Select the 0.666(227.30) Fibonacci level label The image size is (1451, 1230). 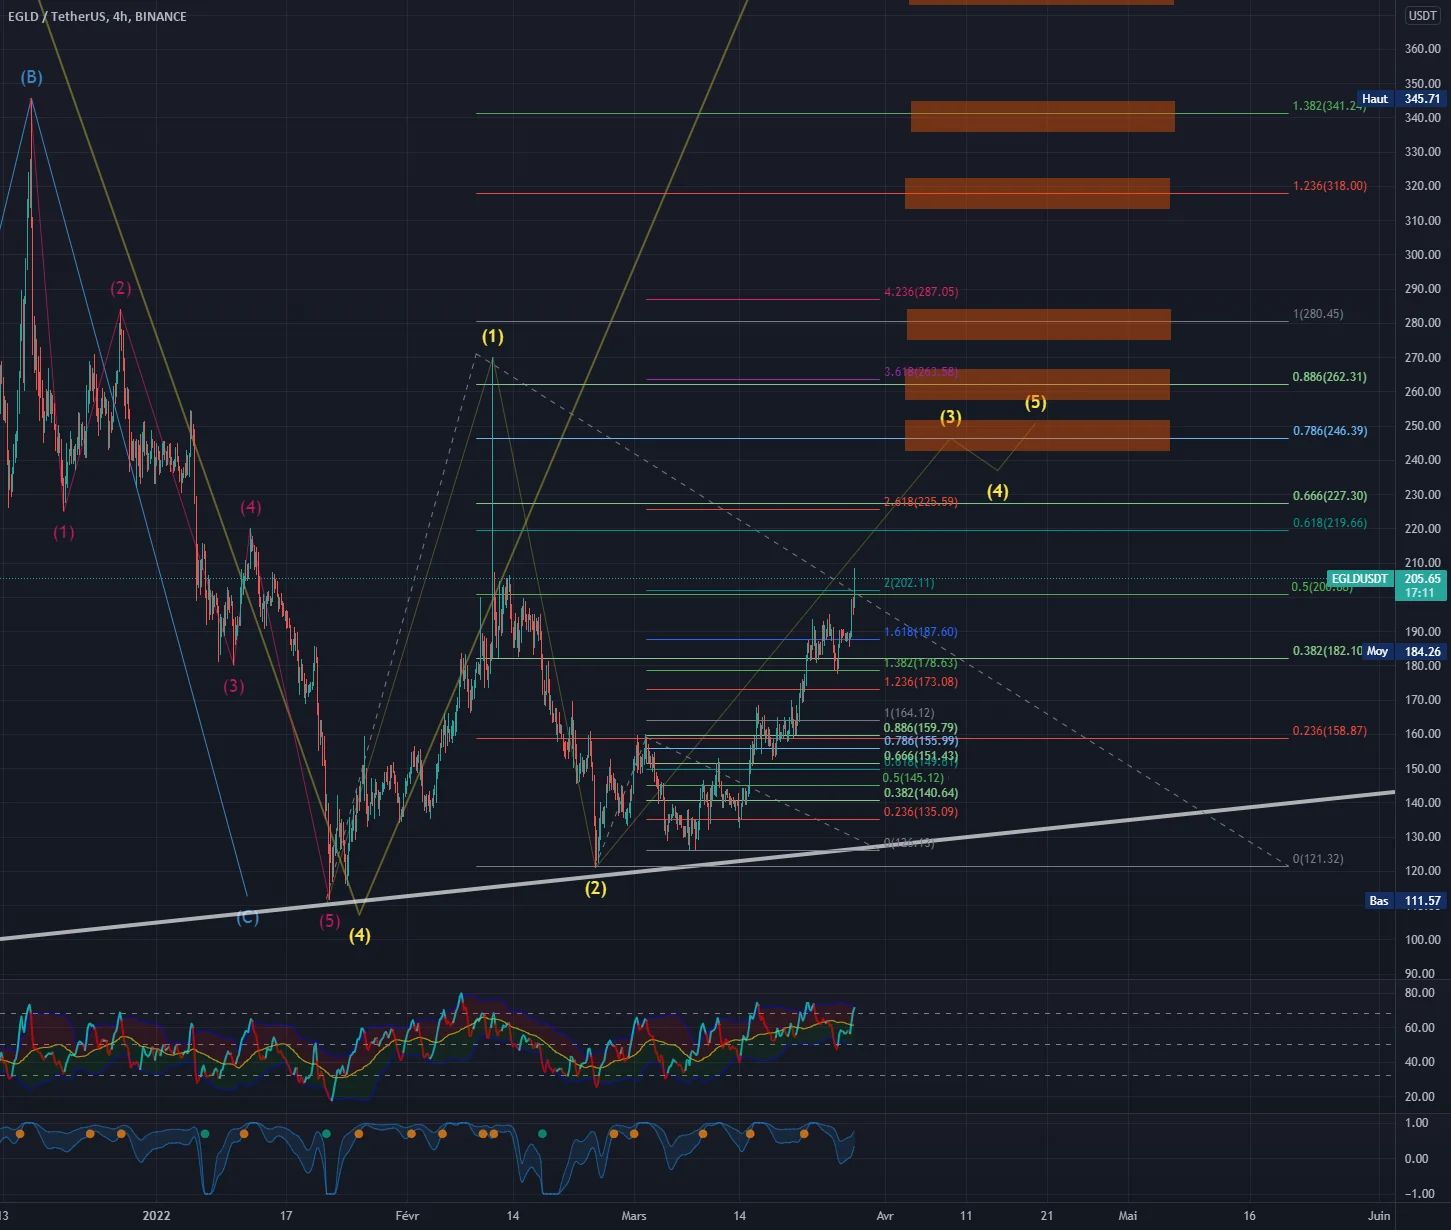point(1329,496)
